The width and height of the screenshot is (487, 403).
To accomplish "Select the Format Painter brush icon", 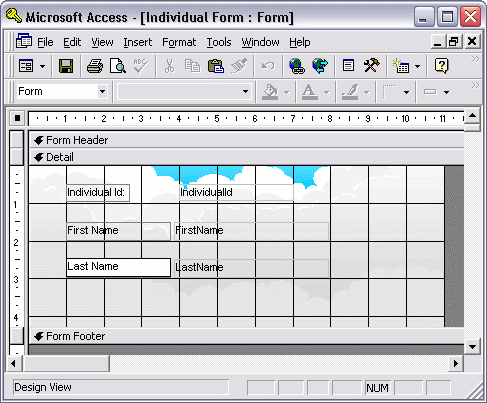I will pos(239,66).
